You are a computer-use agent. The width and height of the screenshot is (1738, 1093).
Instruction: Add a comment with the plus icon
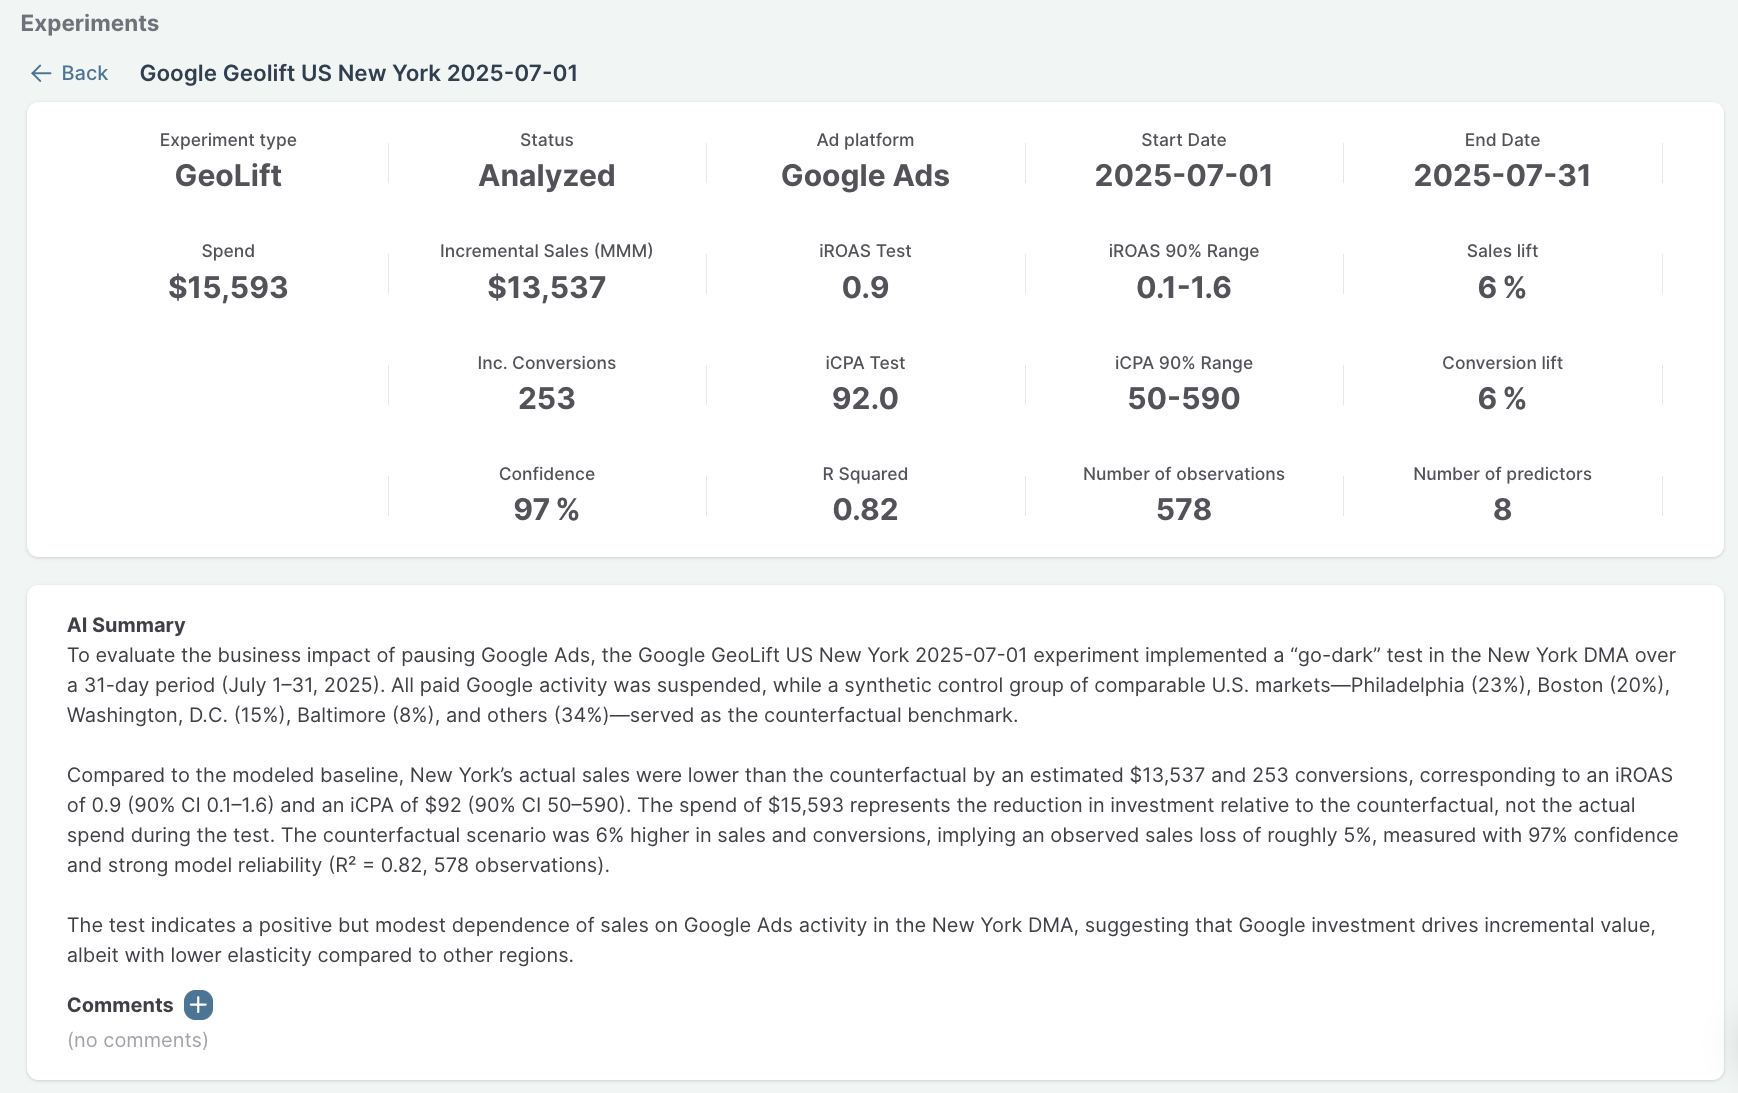pyautogui.click(x=198, y=1005)
